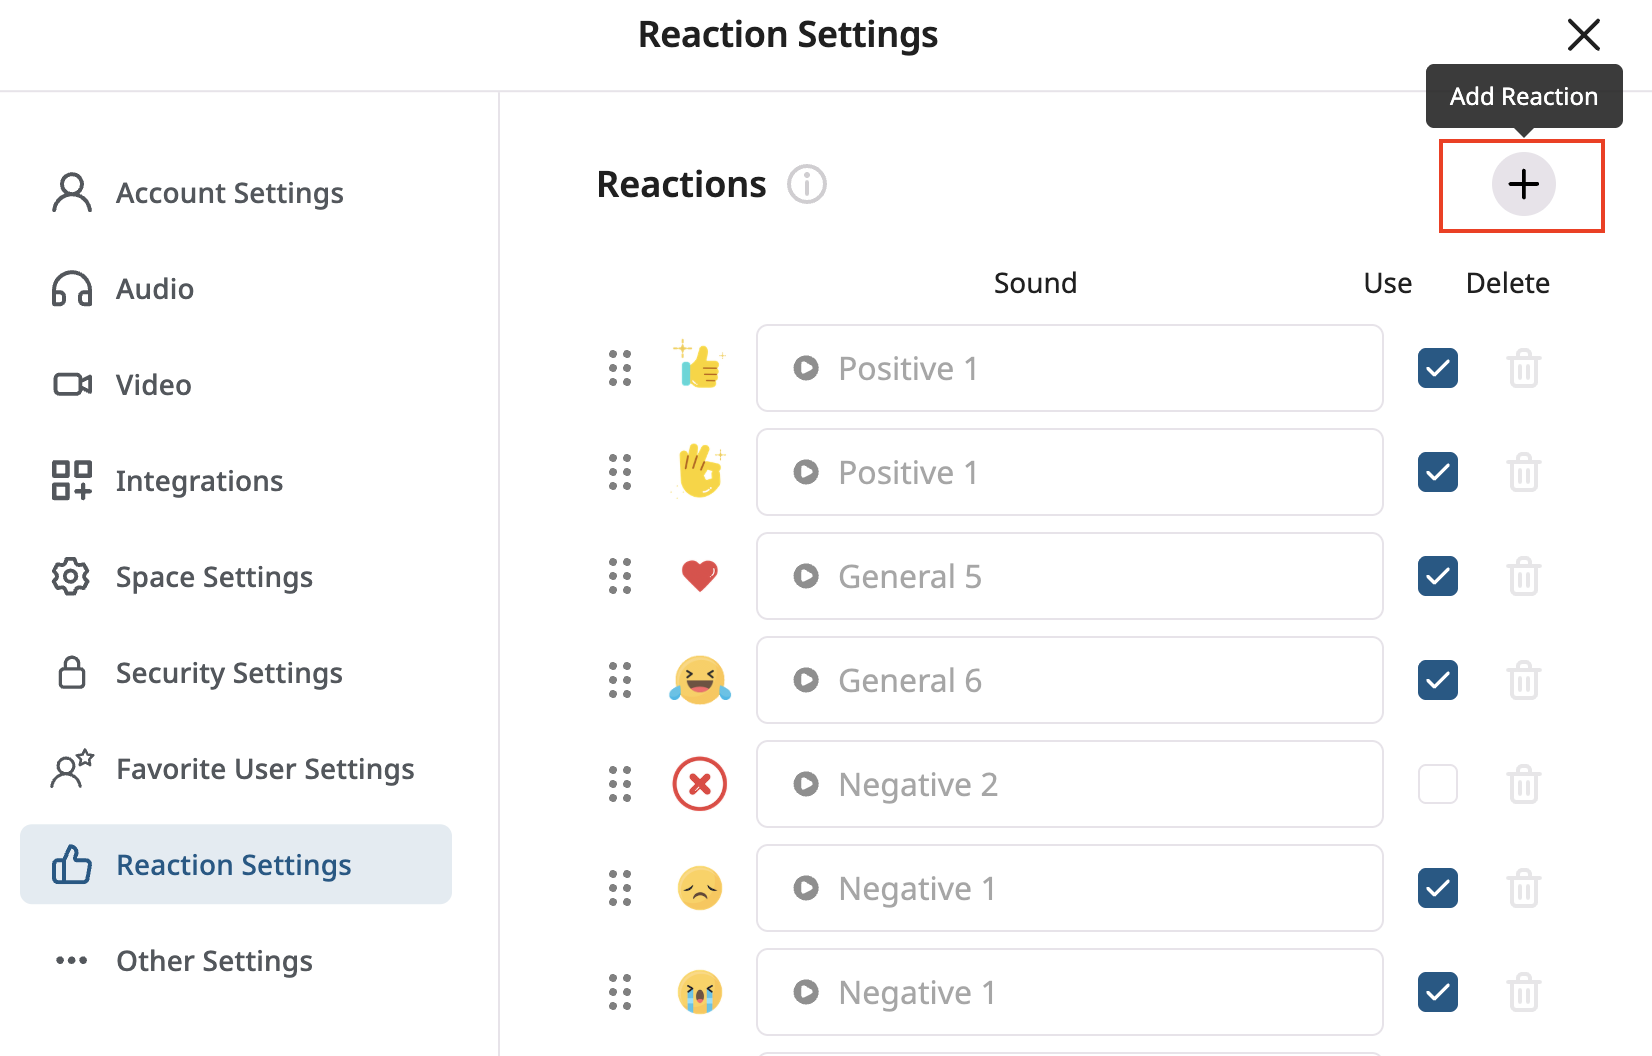Play the General 6 reaction sound
The height and width of the screenshot is (1056, 1652).
click(x=805, y=680)
